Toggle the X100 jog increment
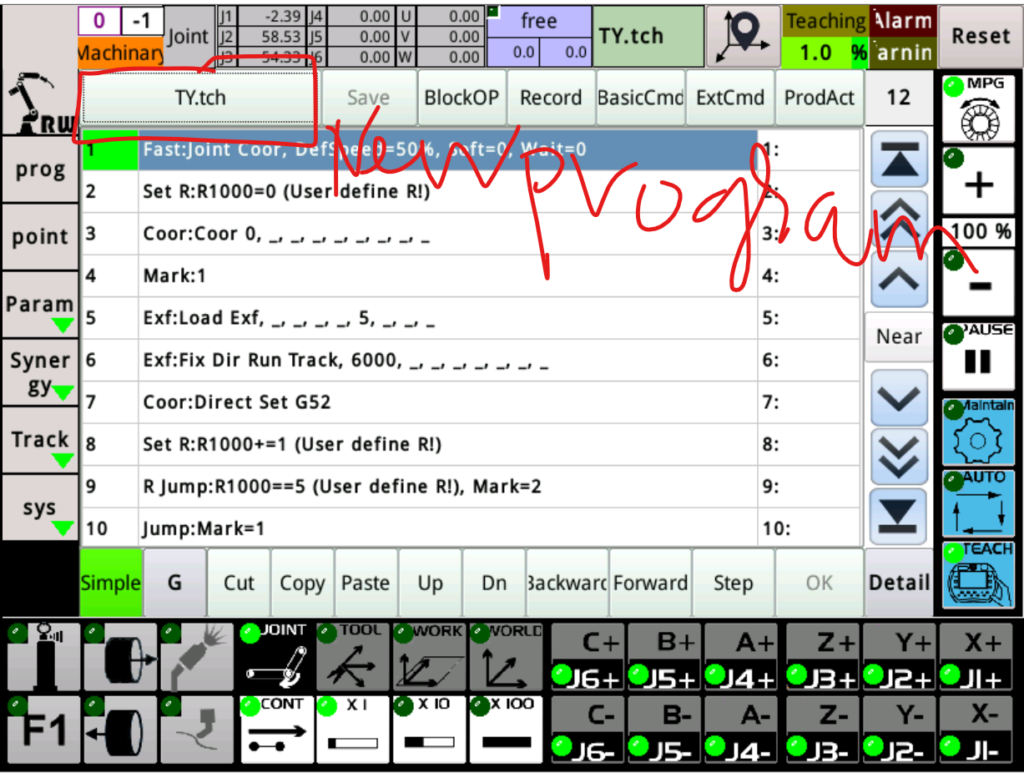Image resolution: width=1024 pixels, height=773 pixels. click(506, 729)
